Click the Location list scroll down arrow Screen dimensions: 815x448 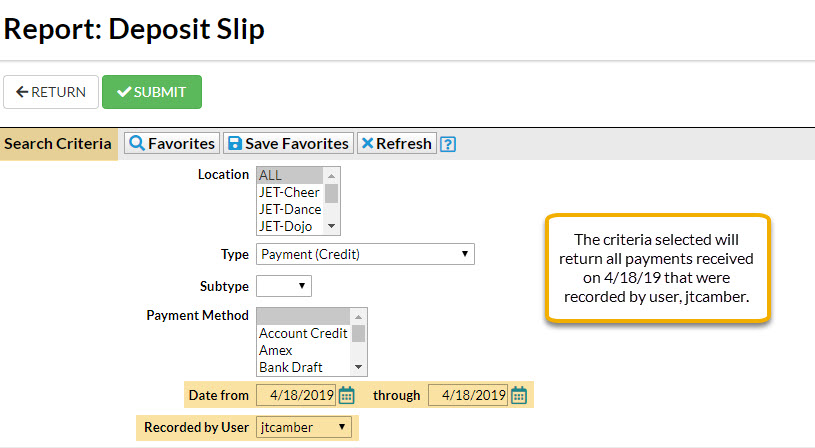coord(331,226)
